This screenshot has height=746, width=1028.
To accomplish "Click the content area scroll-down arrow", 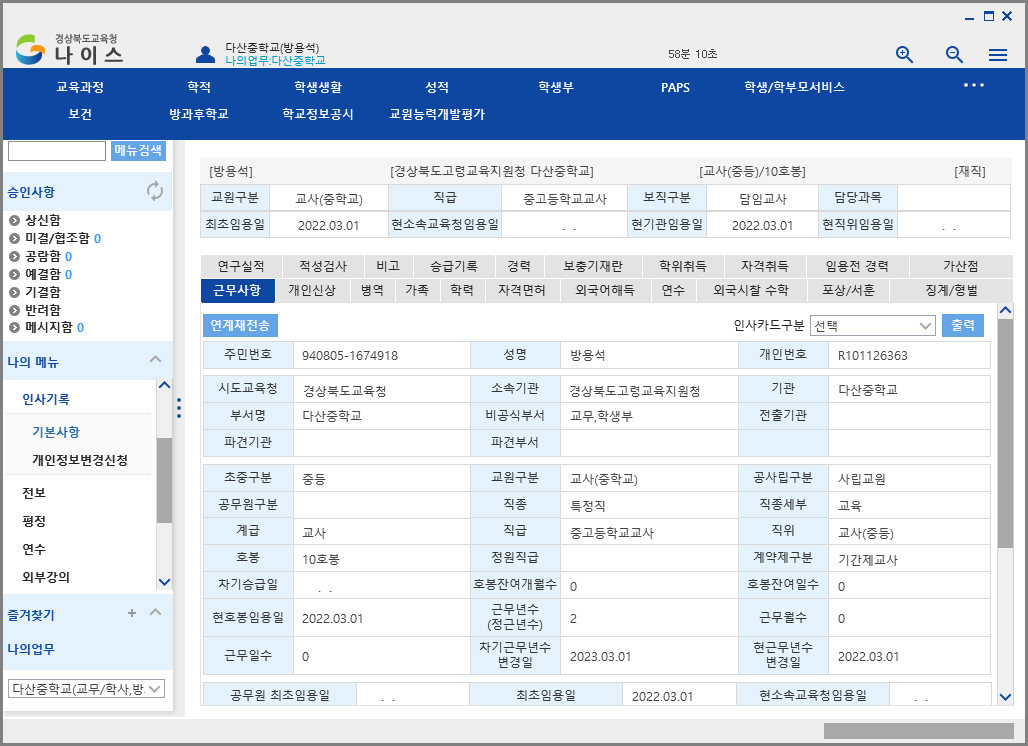I will (1005, 697).
